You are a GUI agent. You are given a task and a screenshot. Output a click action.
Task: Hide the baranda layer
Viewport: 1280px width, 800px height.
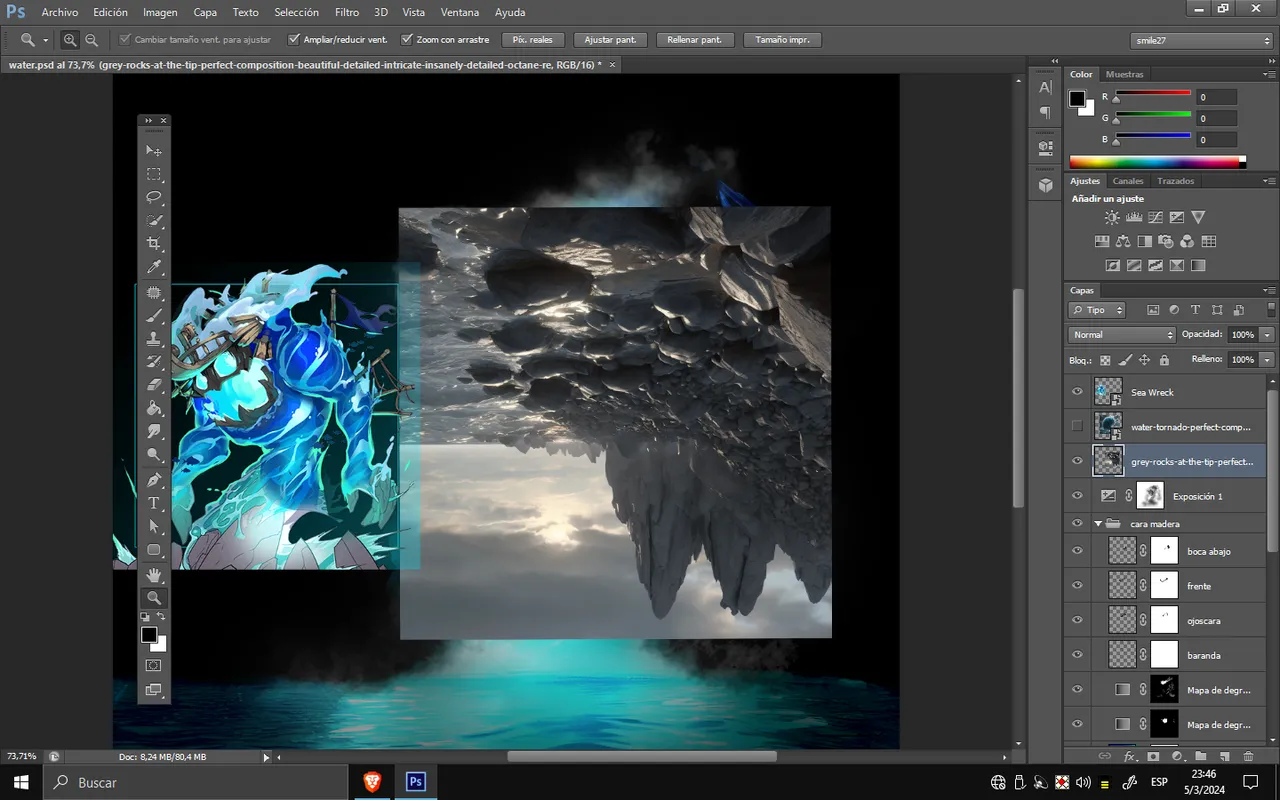(x=1077, y=655)
